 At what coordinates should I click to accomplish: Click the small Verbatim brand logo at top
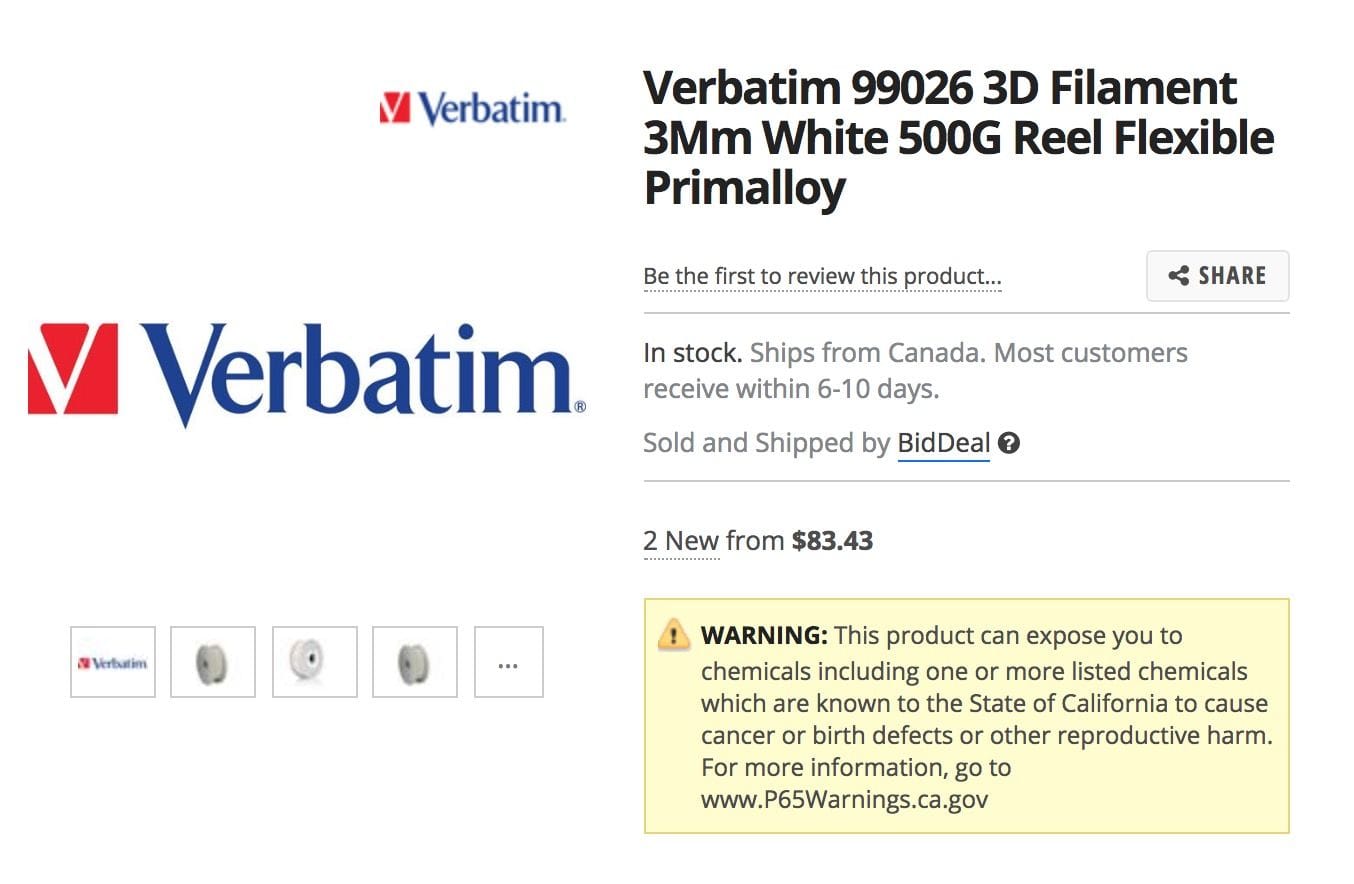[x=472, y=108]
